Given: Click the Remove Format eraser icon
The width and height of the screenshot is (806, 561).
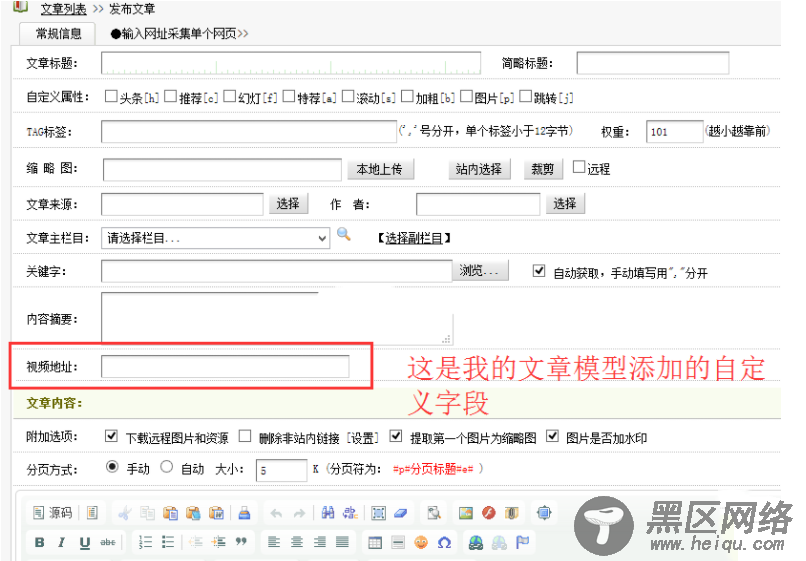Looking at the screenshot, I should tap(401, 513).
